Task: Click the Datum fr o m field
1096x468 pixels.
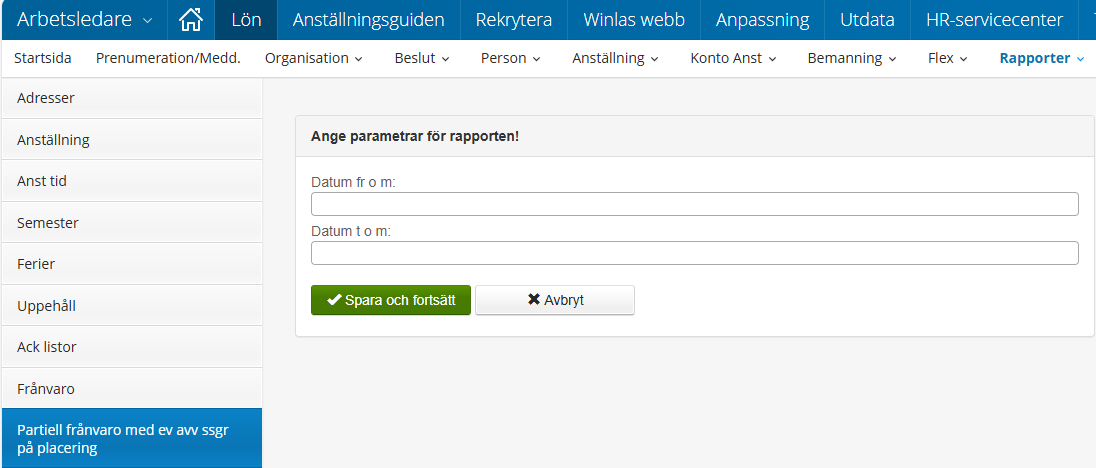Action: (694, 204)
